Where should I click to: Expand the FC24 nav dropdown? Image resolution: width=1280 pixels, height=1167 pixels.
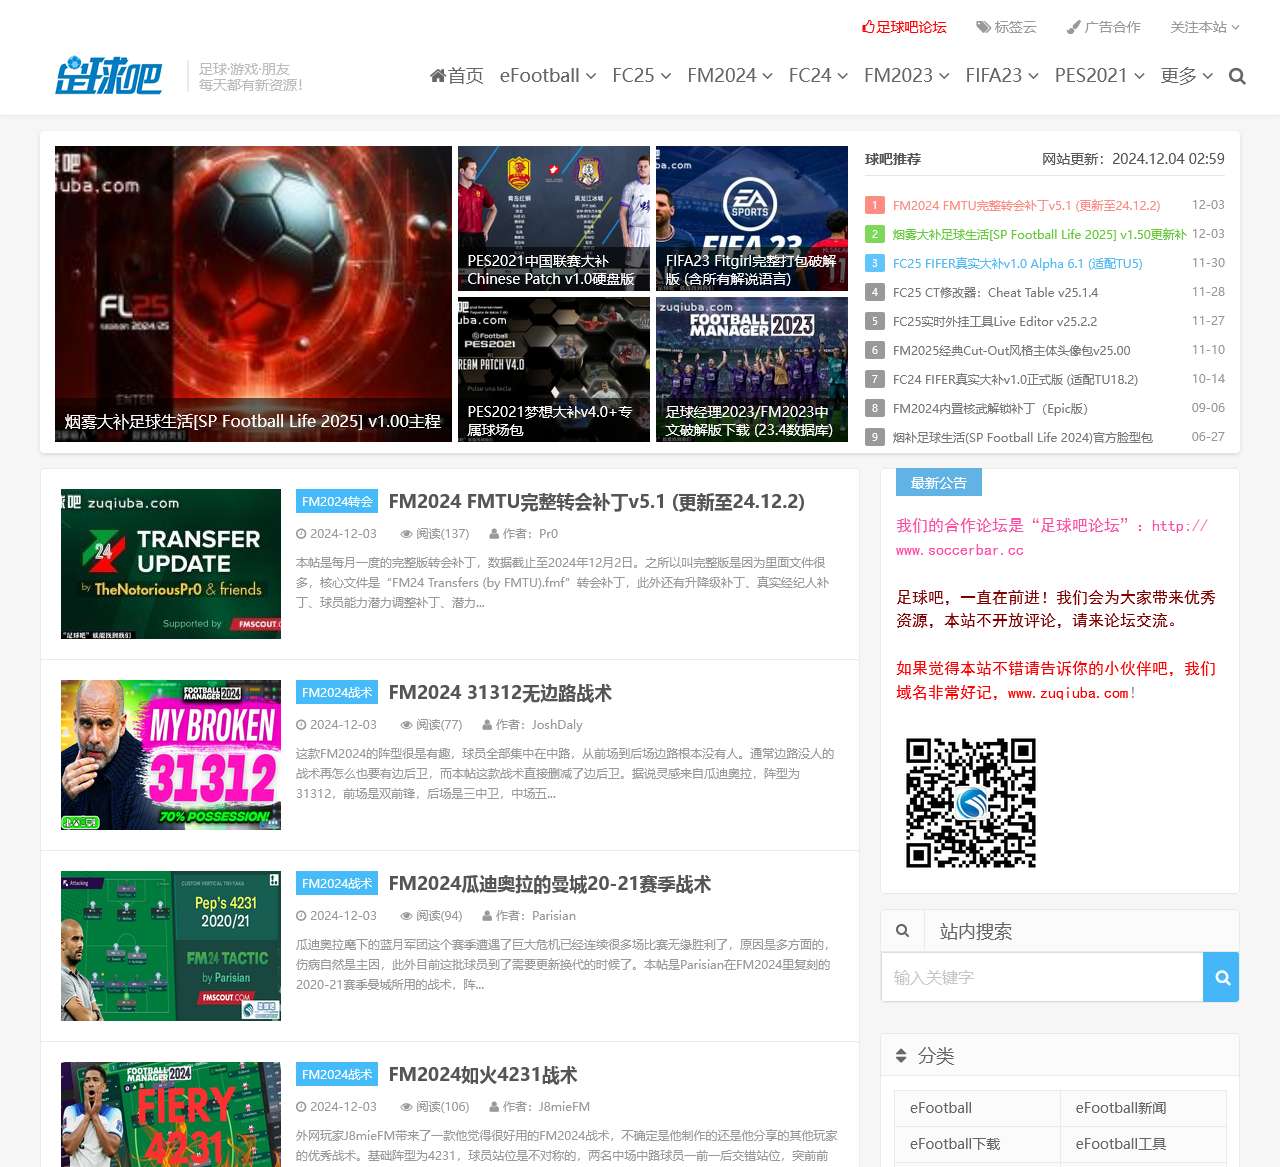[x=818, y=76]
